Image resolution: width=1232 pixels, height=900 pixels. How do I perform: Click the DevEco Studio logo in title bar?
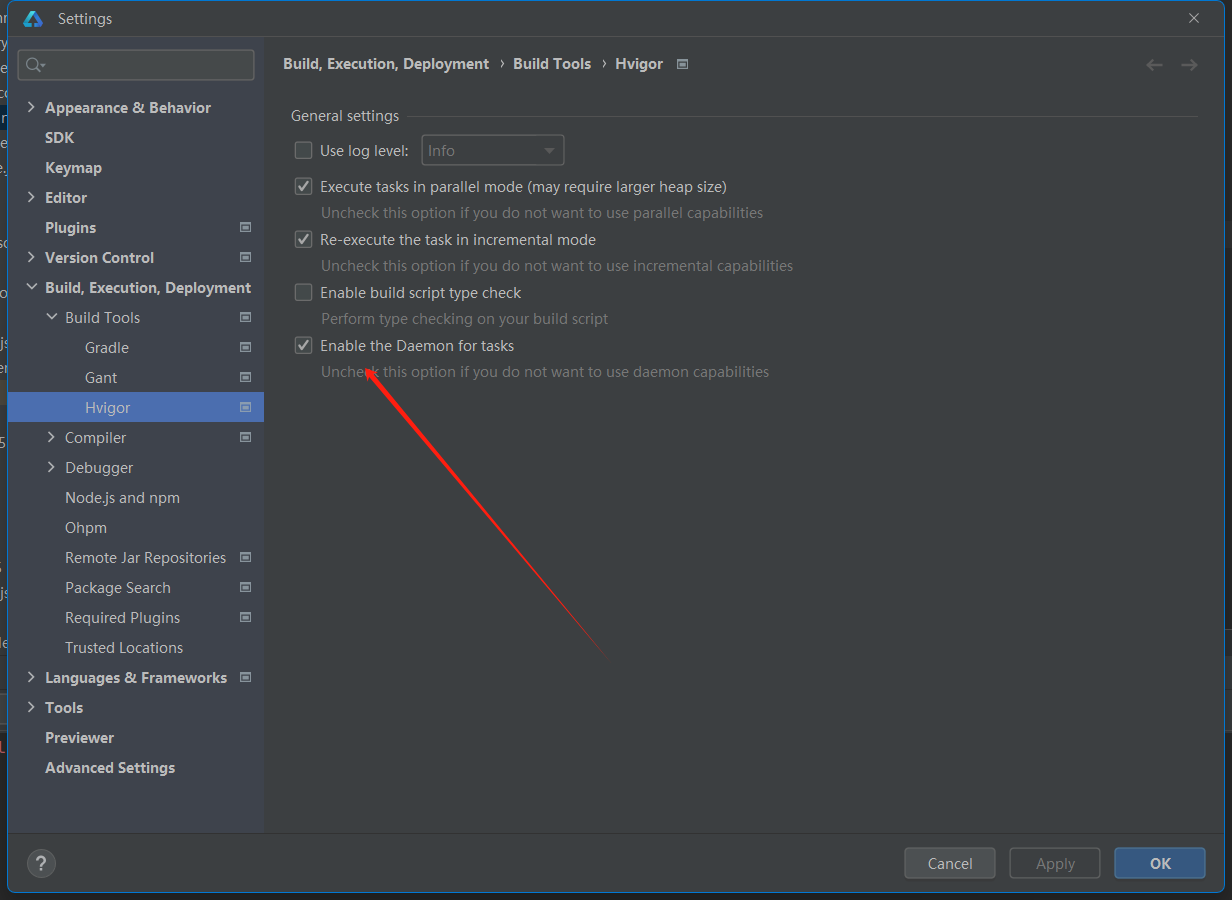[33, 19]
